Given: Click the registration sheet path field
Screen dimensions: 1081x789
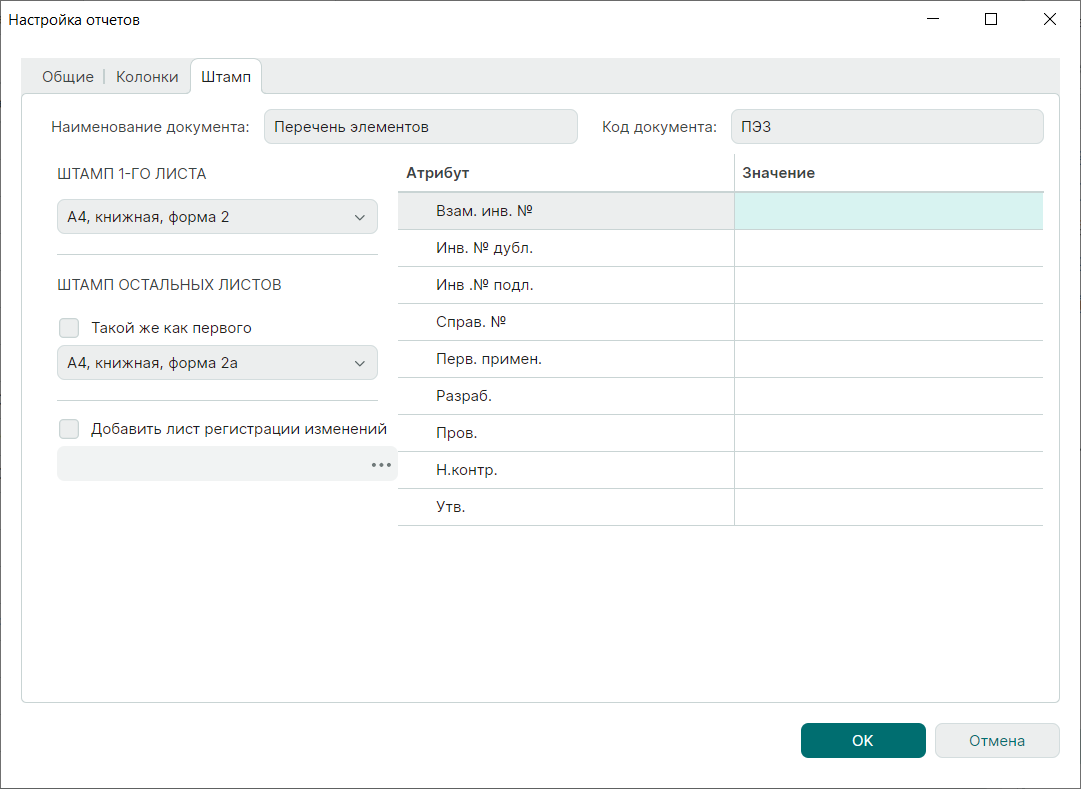Looking at the screenshot, I should click(x=210, y=464).
